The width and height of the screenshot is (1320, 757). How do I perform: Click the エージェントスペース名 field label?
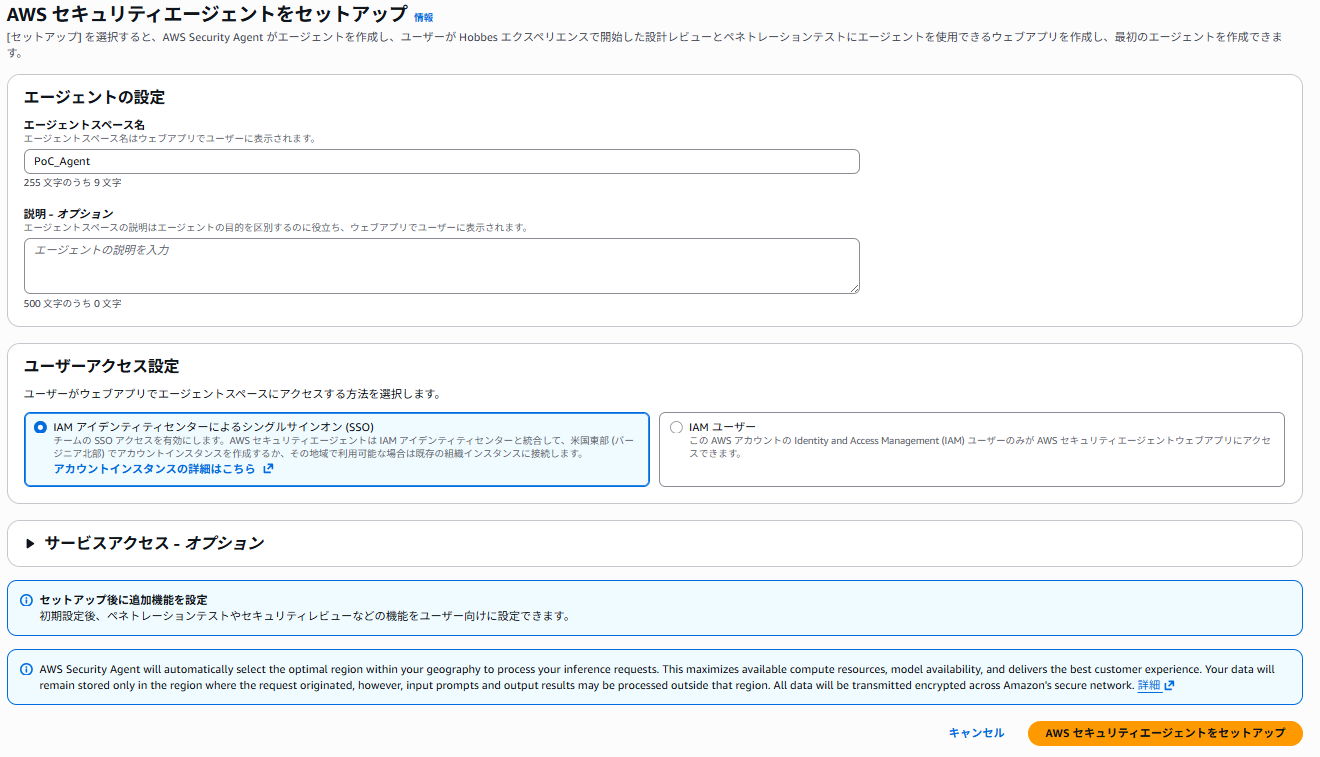pyautogui.click(x=84, y=125)
